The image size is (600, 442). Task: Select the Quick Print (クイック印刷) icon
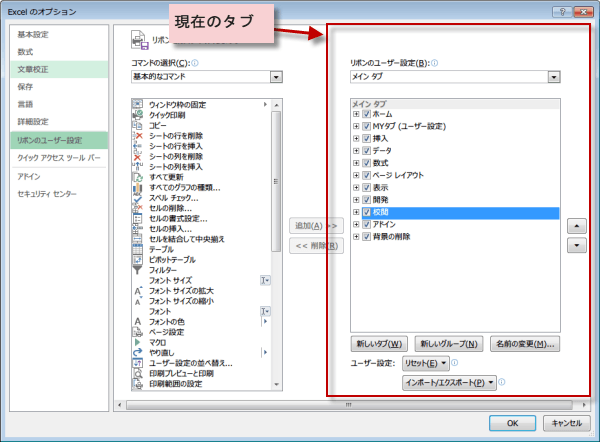[x=137, y=114]
